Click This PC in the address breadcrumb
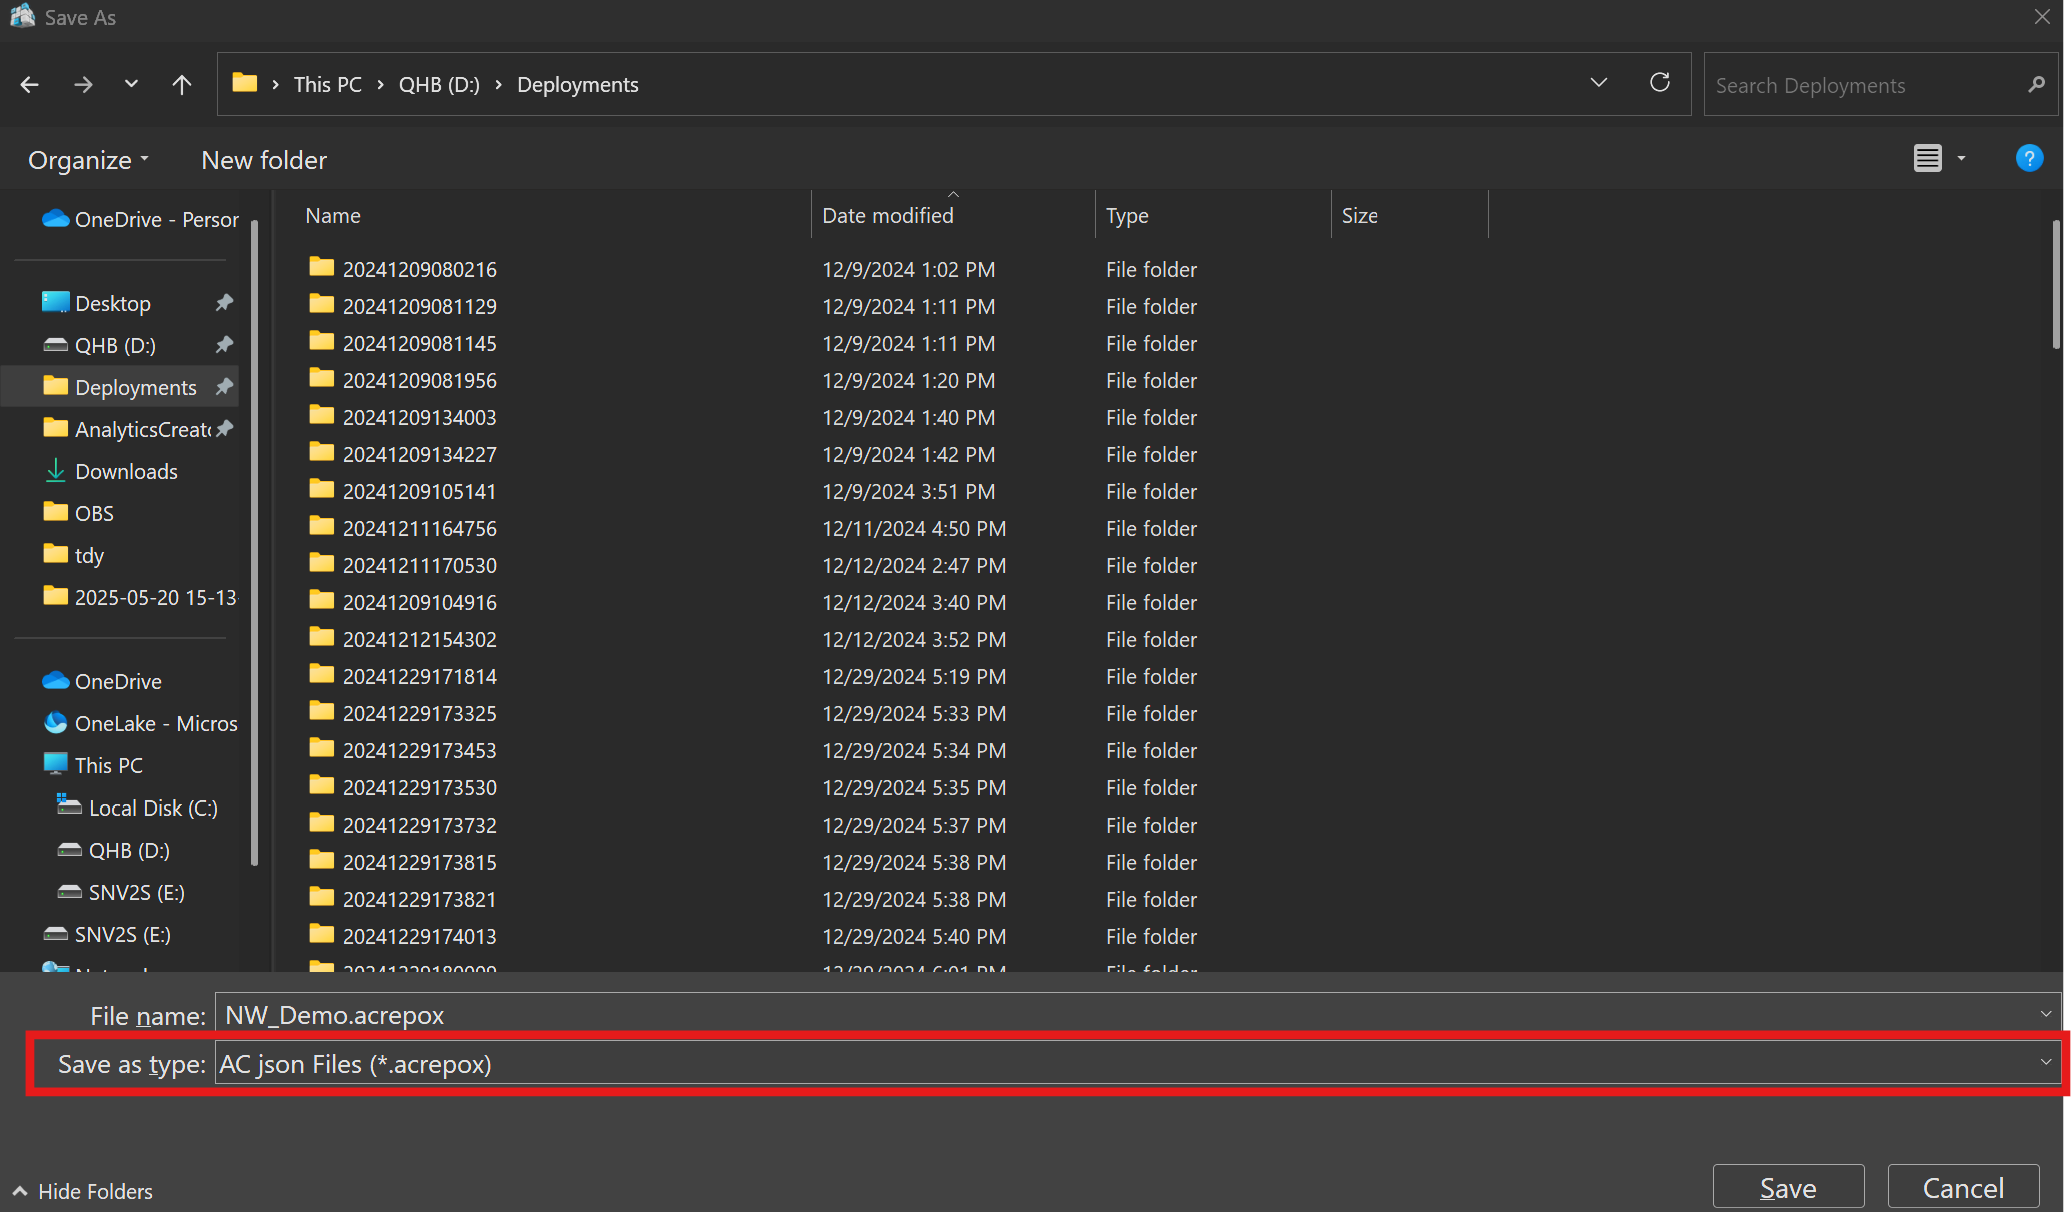 [327, 85]
